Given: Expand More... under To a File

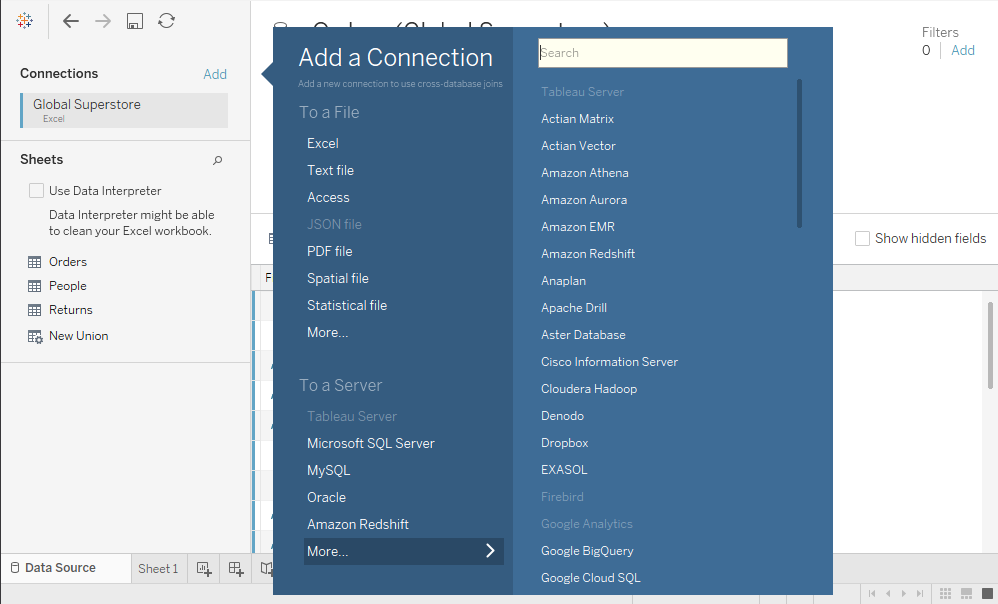Looking at the screenshot, I should coord(327,331).
